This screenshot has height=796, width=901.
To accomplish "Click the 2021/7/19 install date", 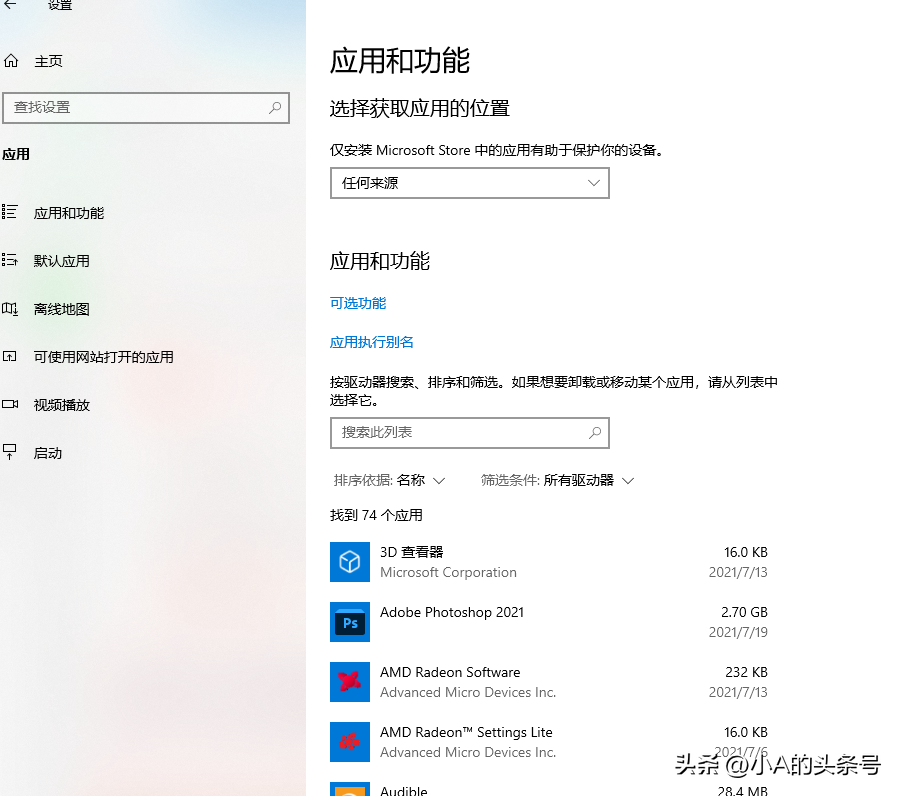I will coord(738,632).
